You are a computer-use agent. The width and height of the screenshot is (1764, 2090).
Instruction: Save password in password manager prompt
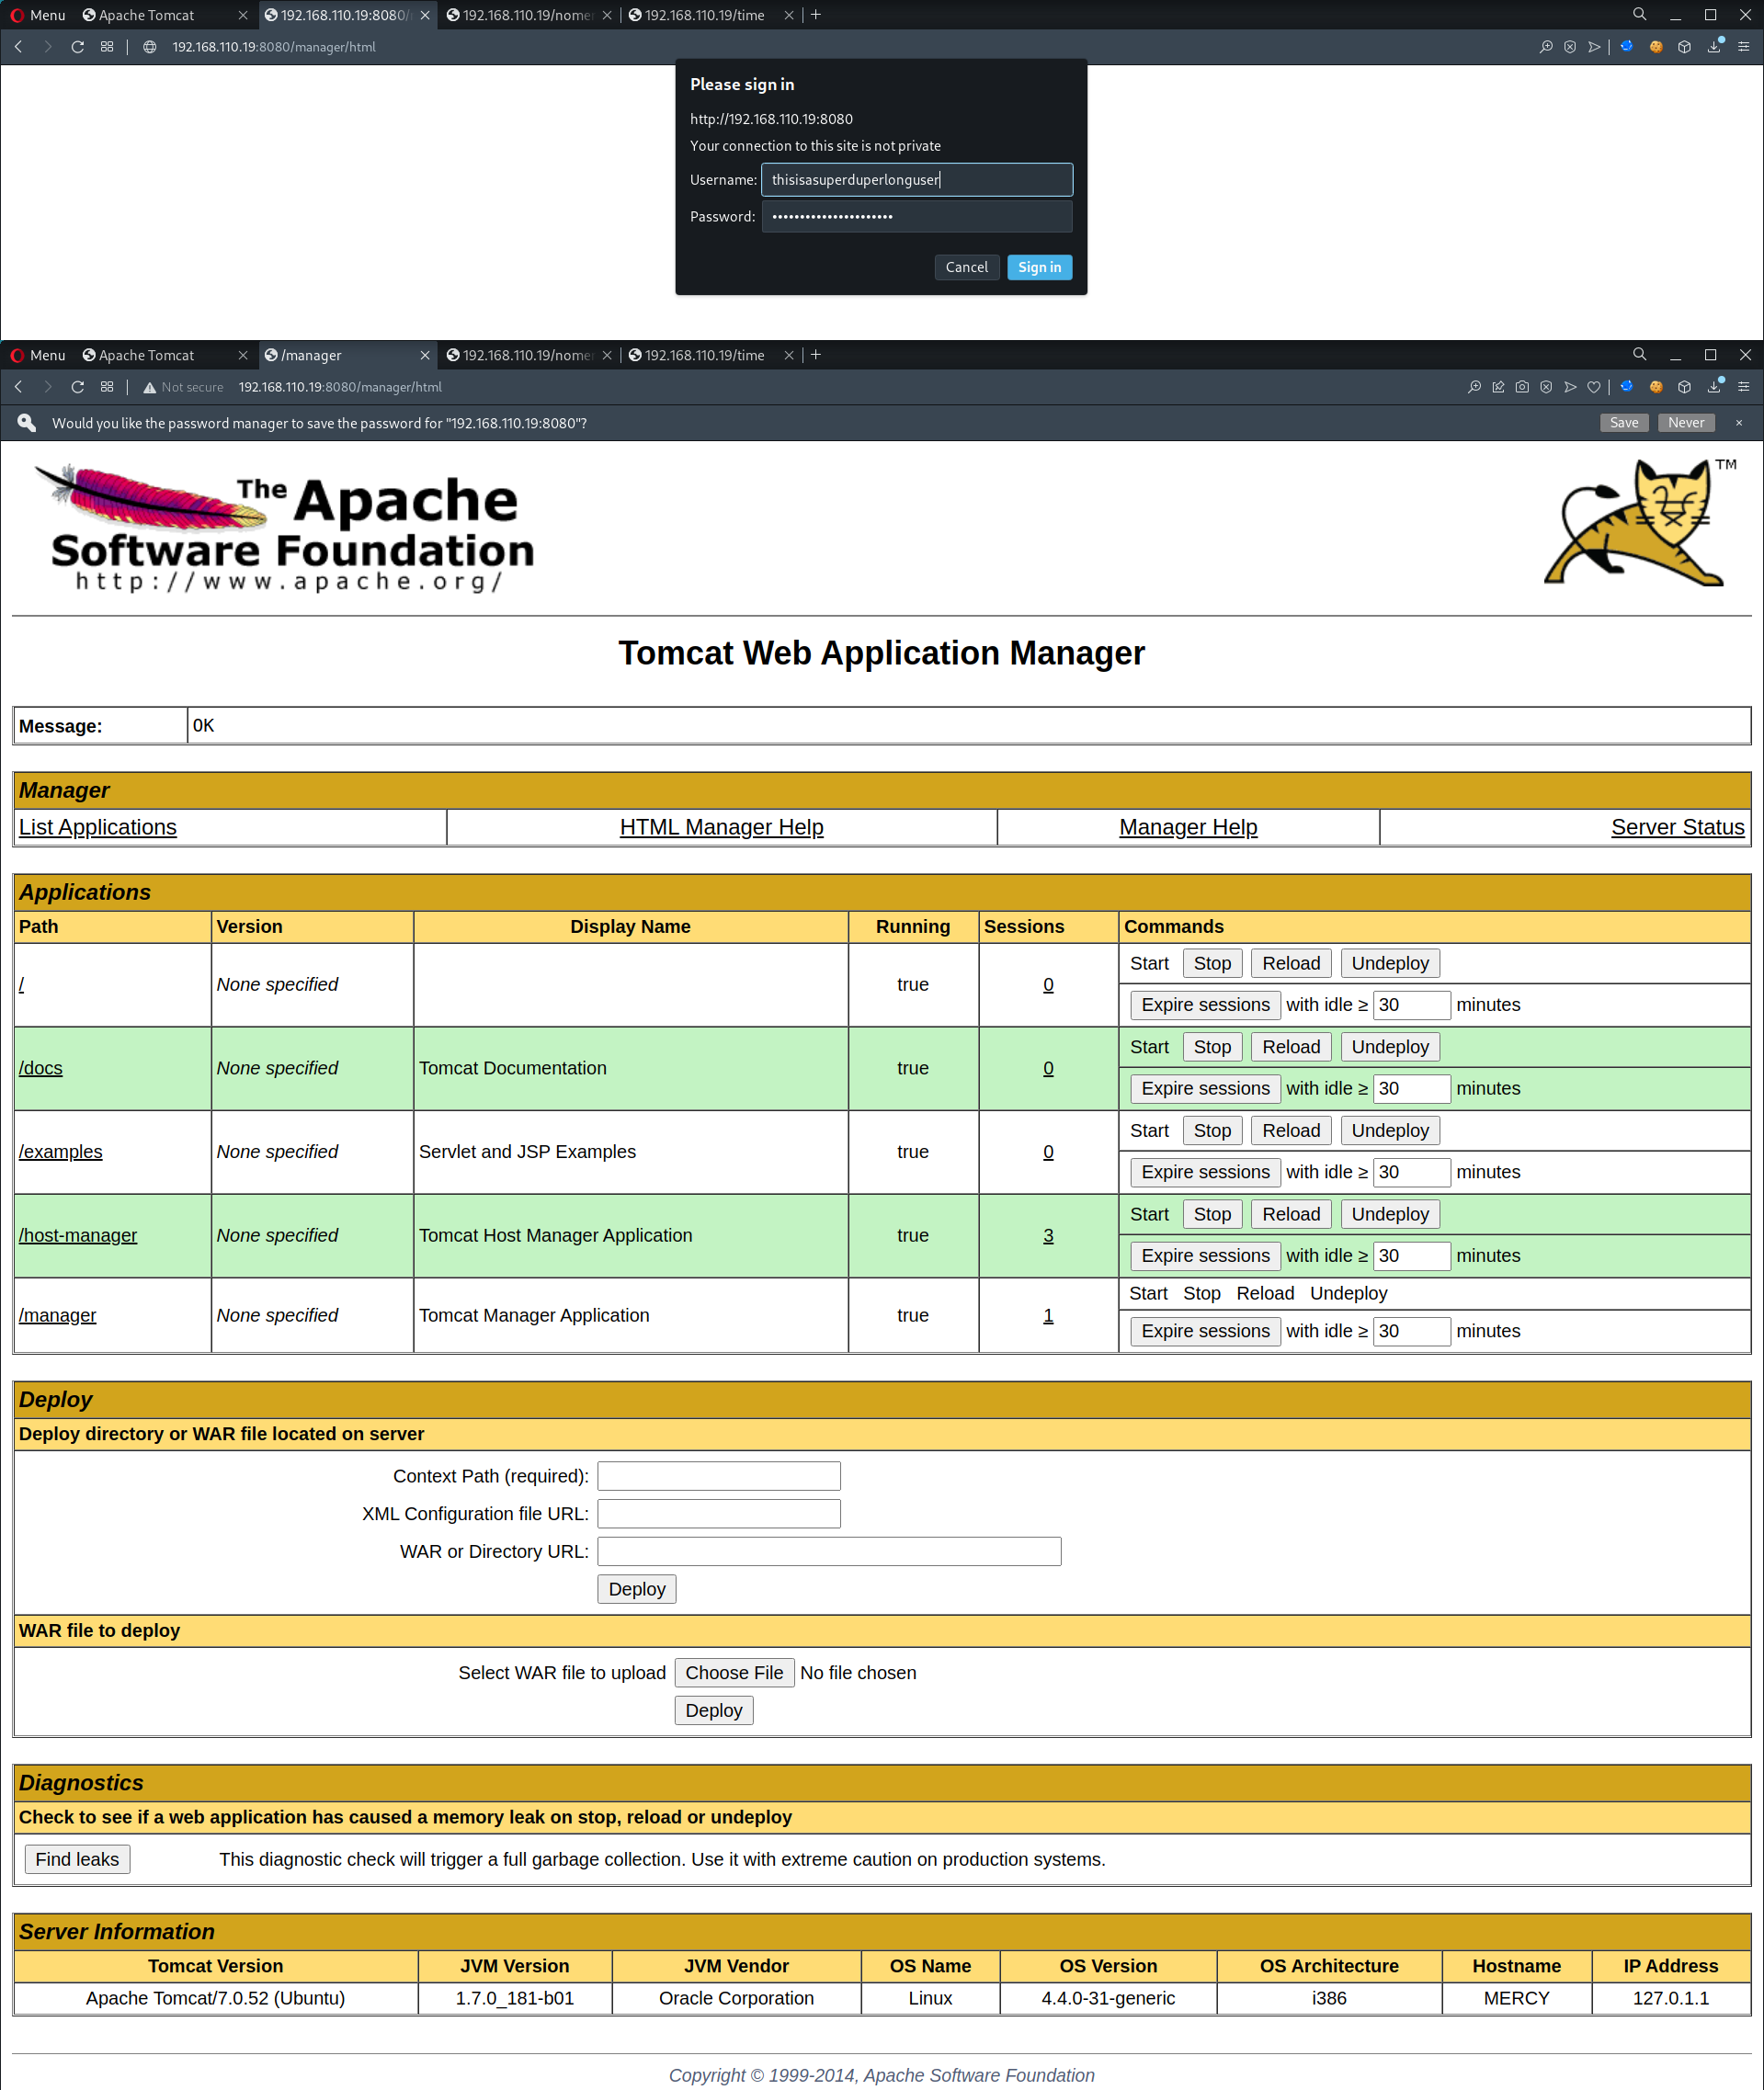click(x=1624, y=423)
